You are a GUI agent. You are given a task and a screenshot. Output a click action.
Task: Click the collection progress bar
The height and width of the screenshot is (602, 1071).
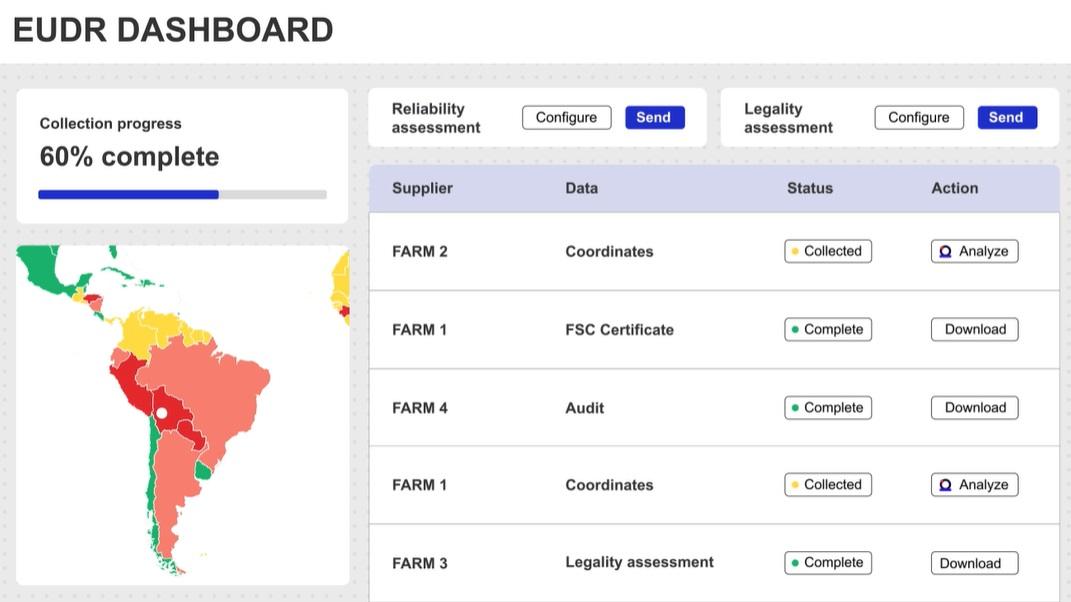click(182, 195)
